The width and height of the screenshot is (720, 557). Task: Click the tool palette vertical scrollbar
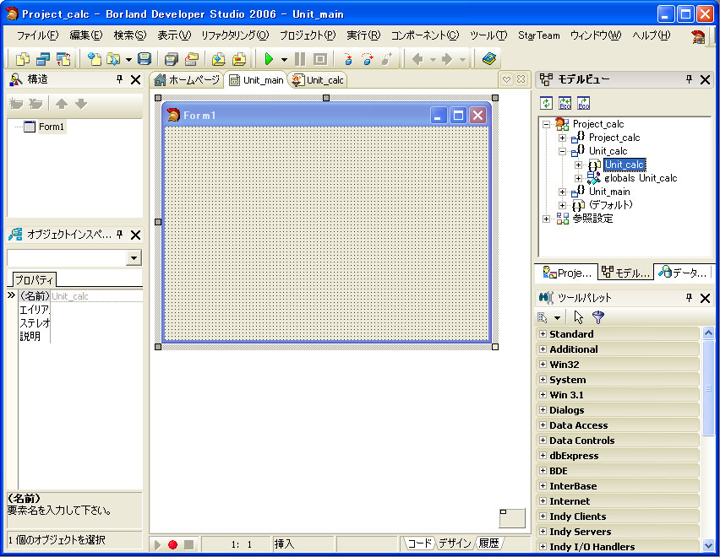tap(709, 440)
